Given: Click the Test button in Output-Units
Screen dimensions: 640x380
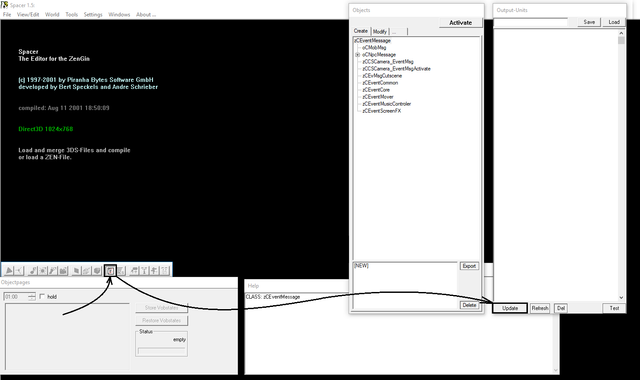Looking at the screenshot, I should coord(614,308).
